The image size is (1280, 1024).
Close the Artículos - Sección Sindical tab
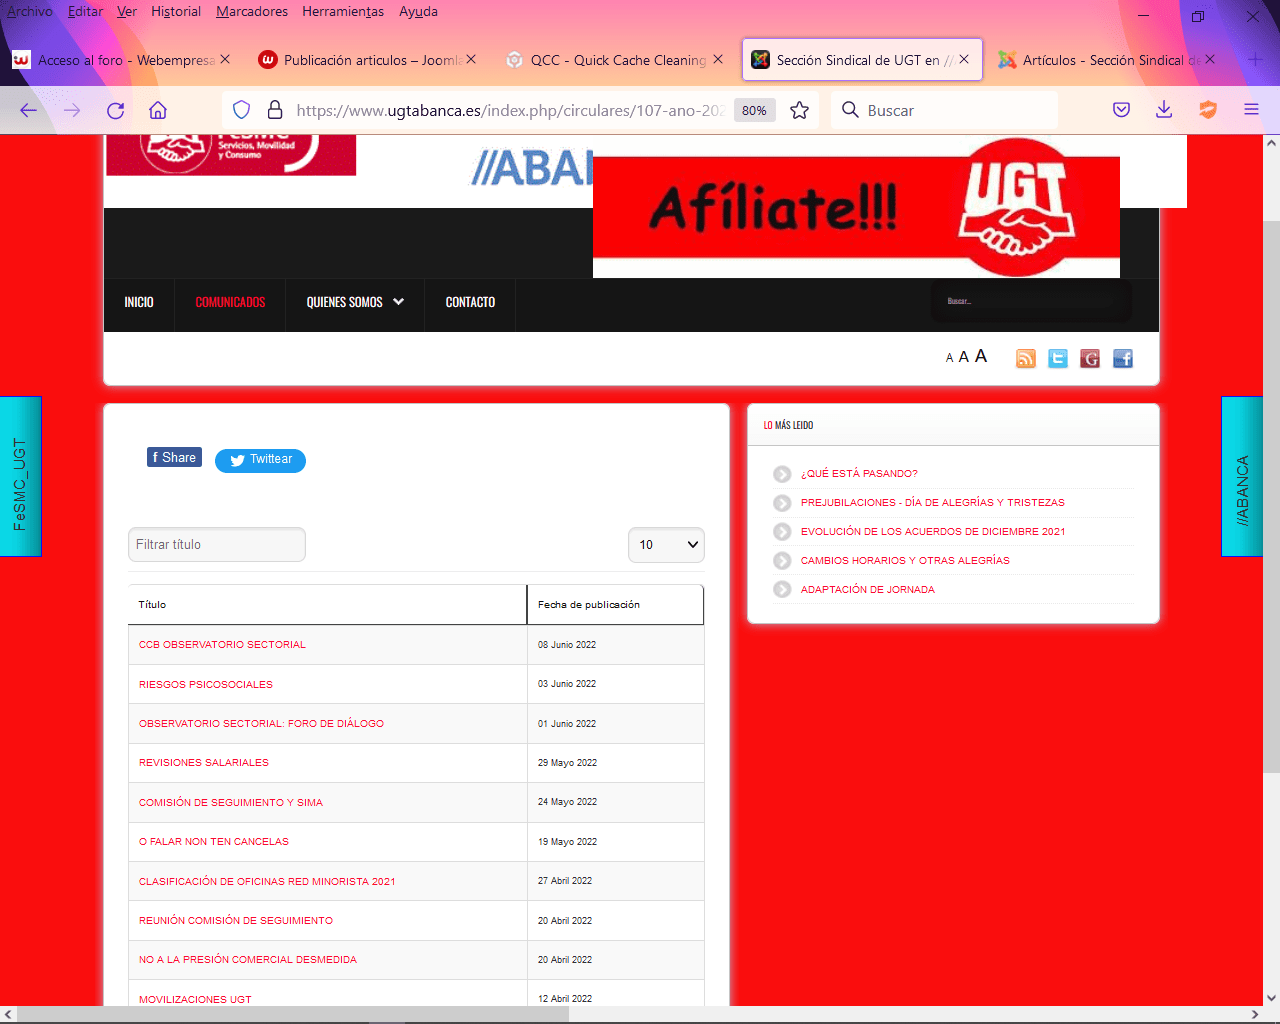coord(1210,60)
